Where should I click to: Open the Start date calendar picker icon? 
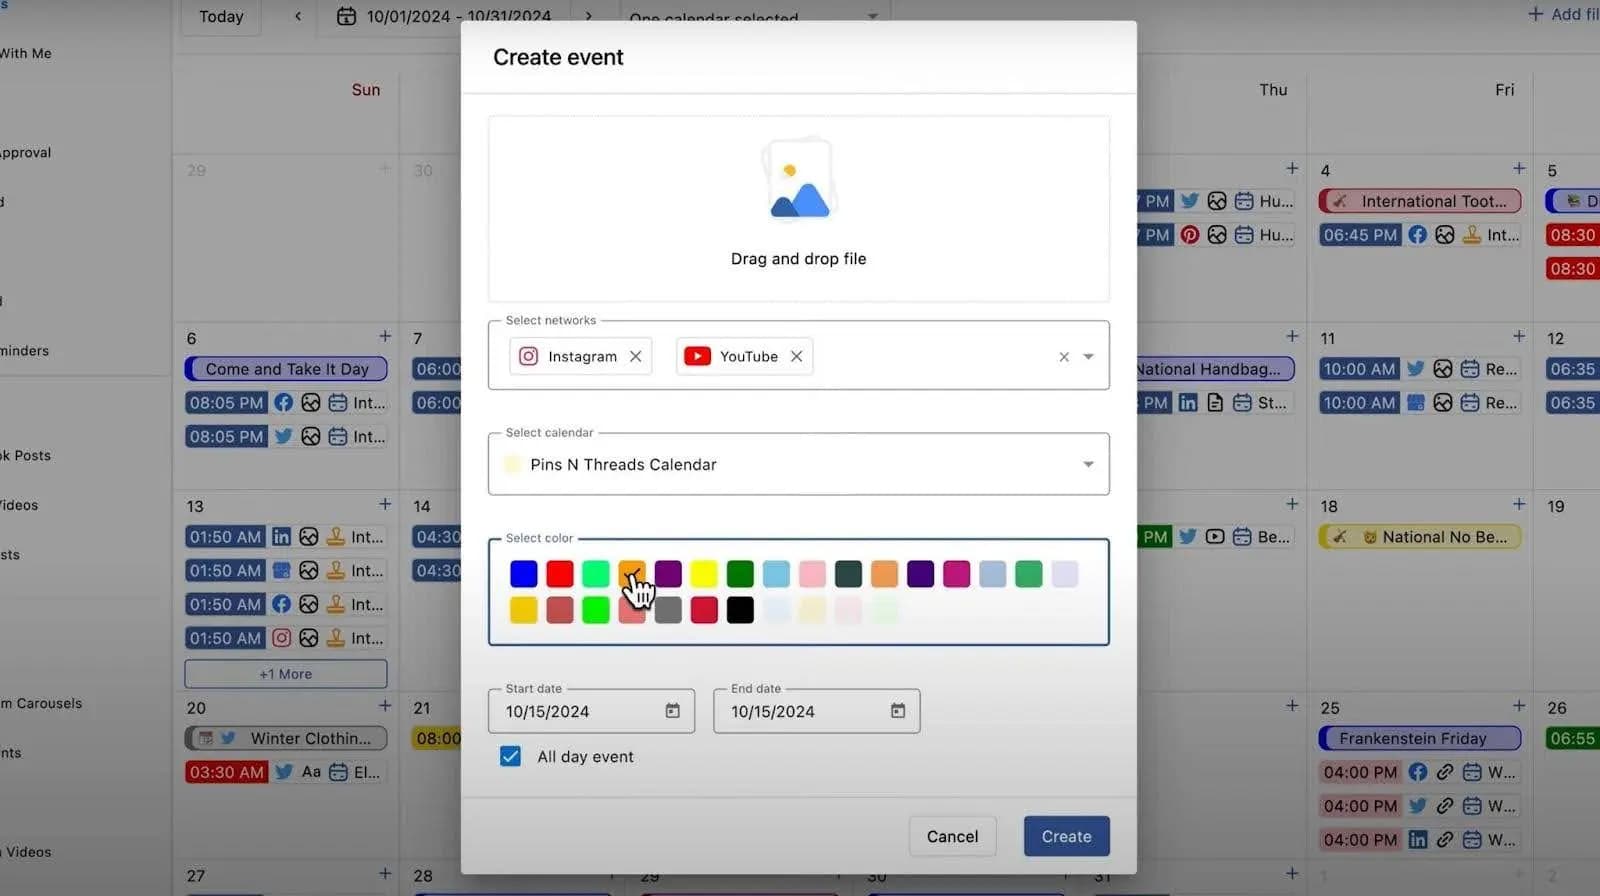click(x=673, y=710)
